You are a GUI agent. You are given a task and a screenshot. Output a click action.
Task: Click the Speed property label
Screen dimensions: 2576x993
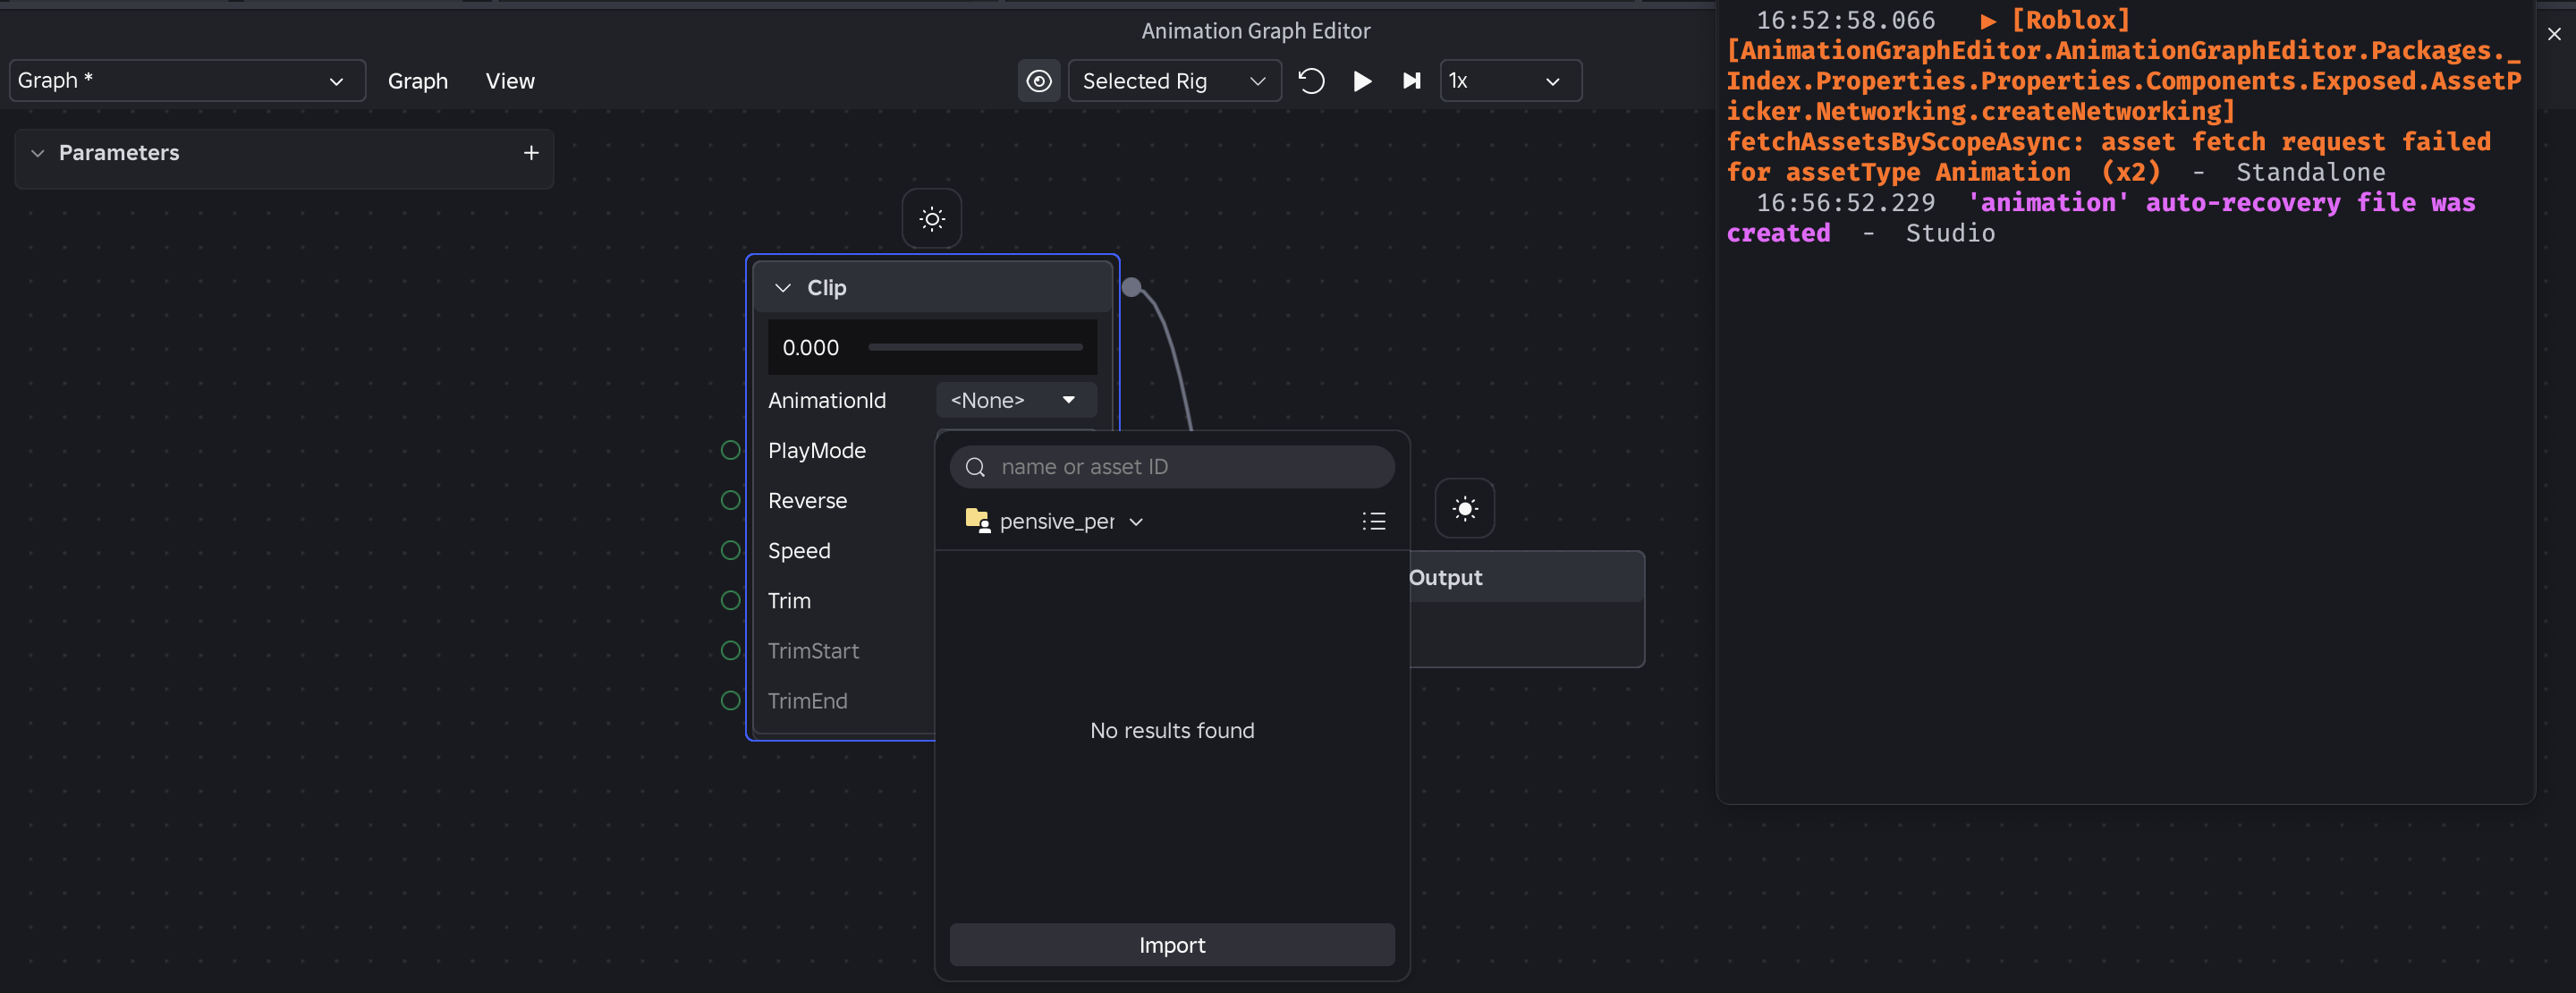[x=799, y=551]
